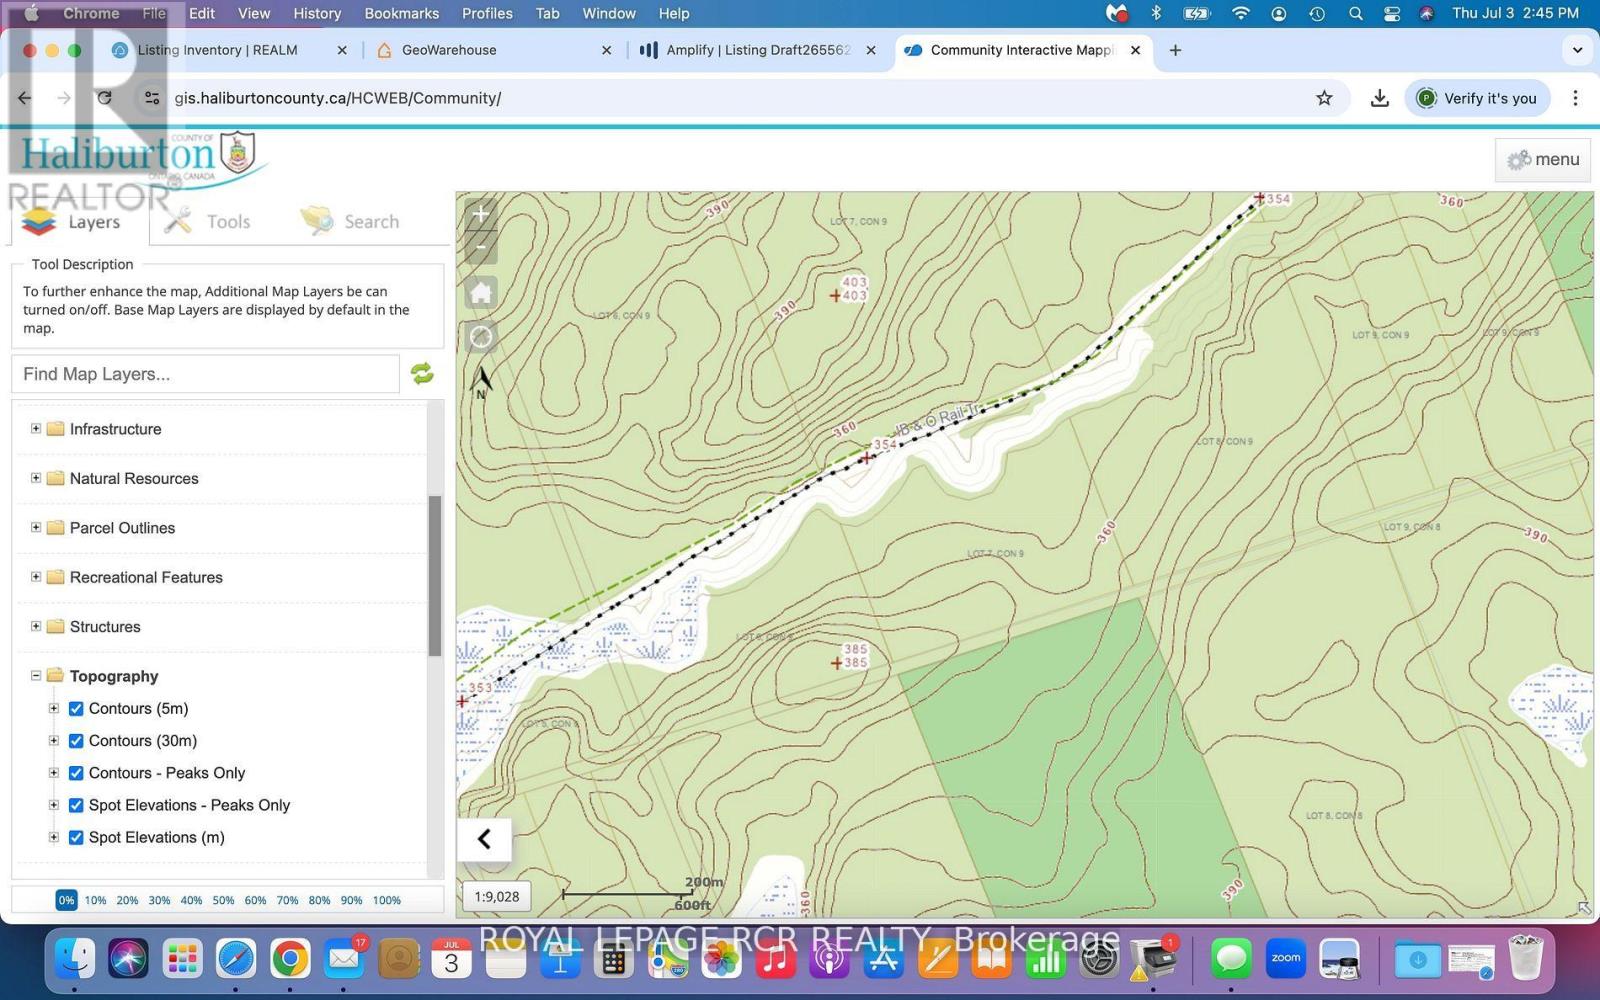Set layer transparency to 50%
This screenshot has height=1000, width=1600.
223,899
